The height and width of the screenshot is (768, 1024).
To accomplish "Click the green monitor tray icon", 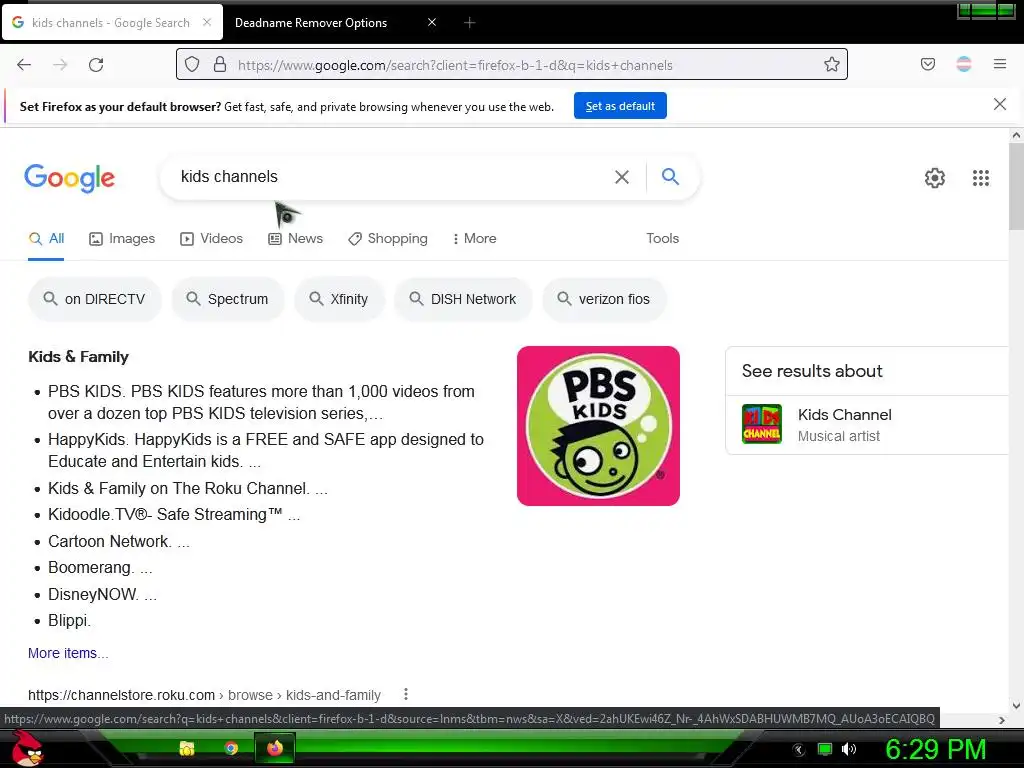I will pyautogui.click(x=825, y=749).
